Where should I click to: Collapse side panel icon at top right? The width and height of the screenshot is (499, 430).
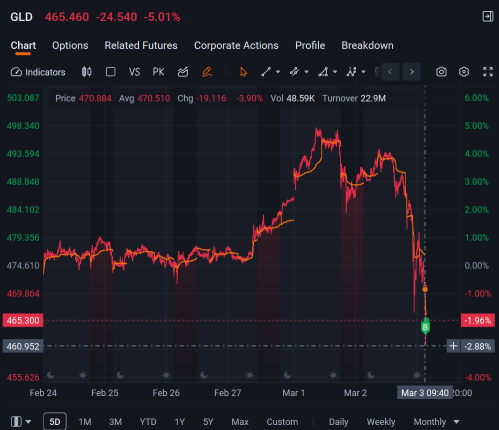[x=488, y=16]
